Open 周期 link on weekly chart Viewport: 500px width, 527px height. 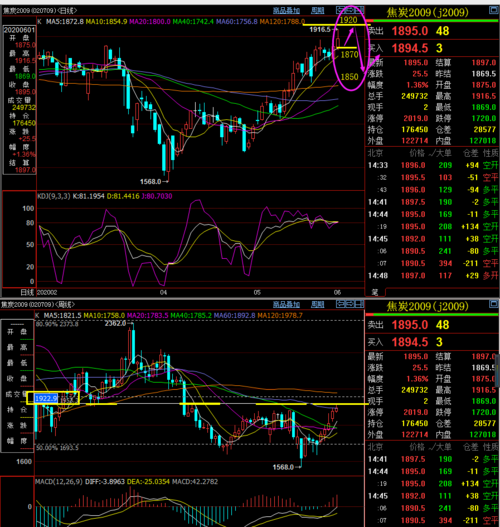(x=318, y=305)
